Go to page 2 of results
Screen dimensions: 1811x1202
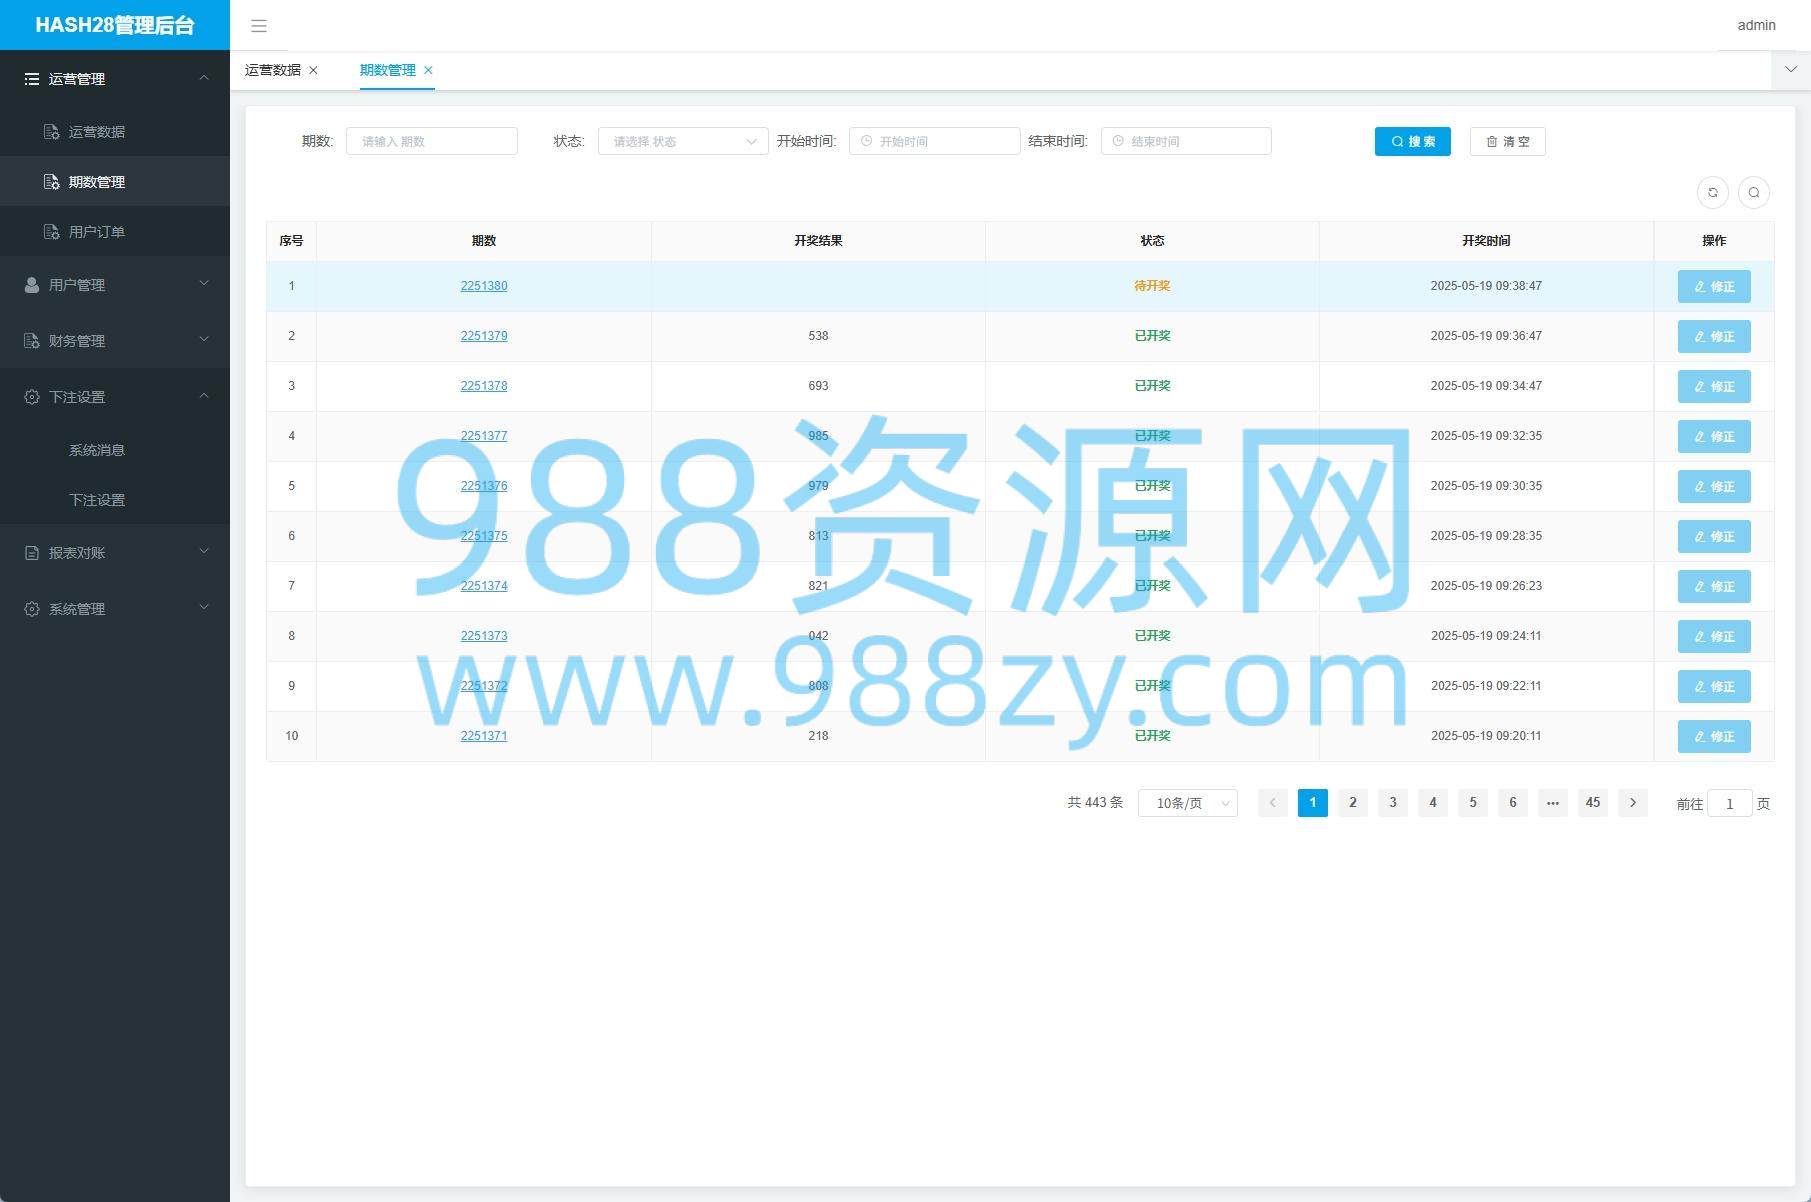point(1353,803)
